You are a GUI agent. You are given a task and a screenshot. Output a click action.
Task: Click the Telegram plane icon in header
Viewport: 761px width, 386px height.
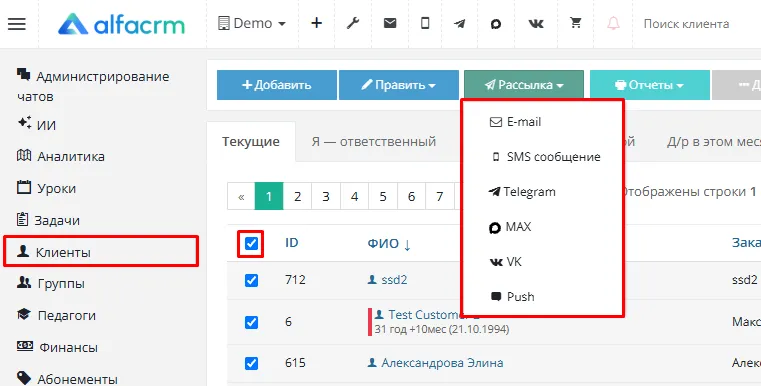[460, 23]
